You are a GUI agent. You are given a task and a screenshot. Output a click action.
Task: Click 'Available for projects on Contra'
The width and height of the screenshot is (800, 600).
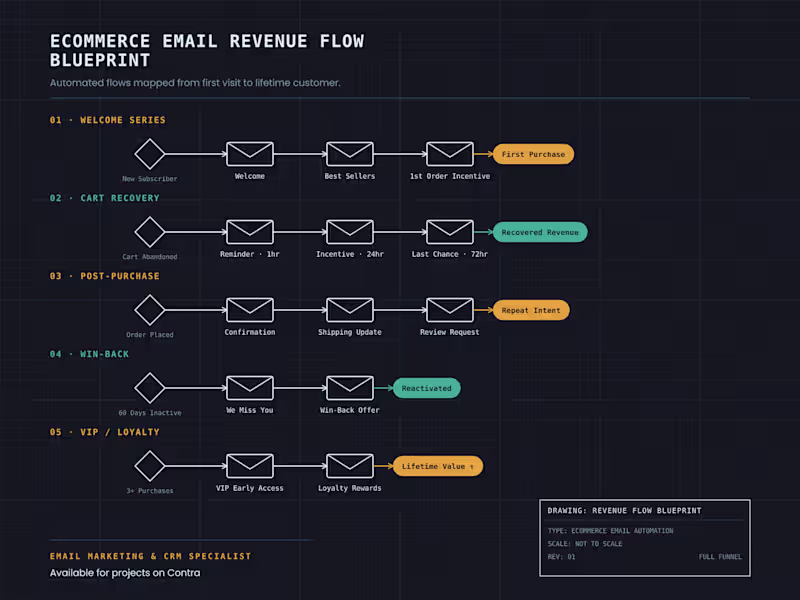click(x=125, y=573)
